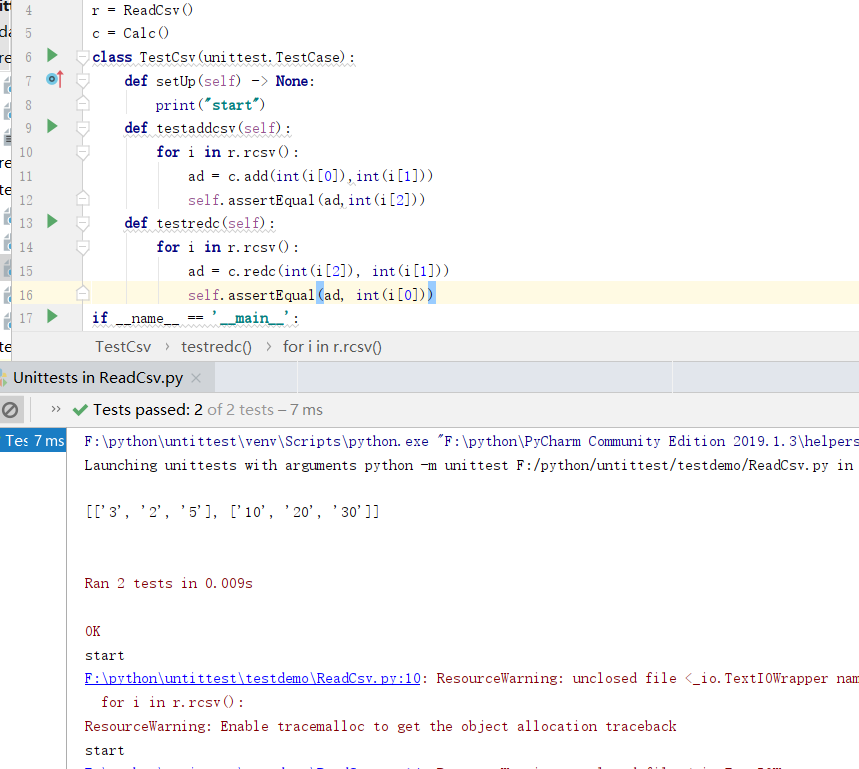Viewport: 859px width, 769px height.
Task: Click on 'class TestCsv(unittest.TestCase):' code line
Action: pos(224,58)
